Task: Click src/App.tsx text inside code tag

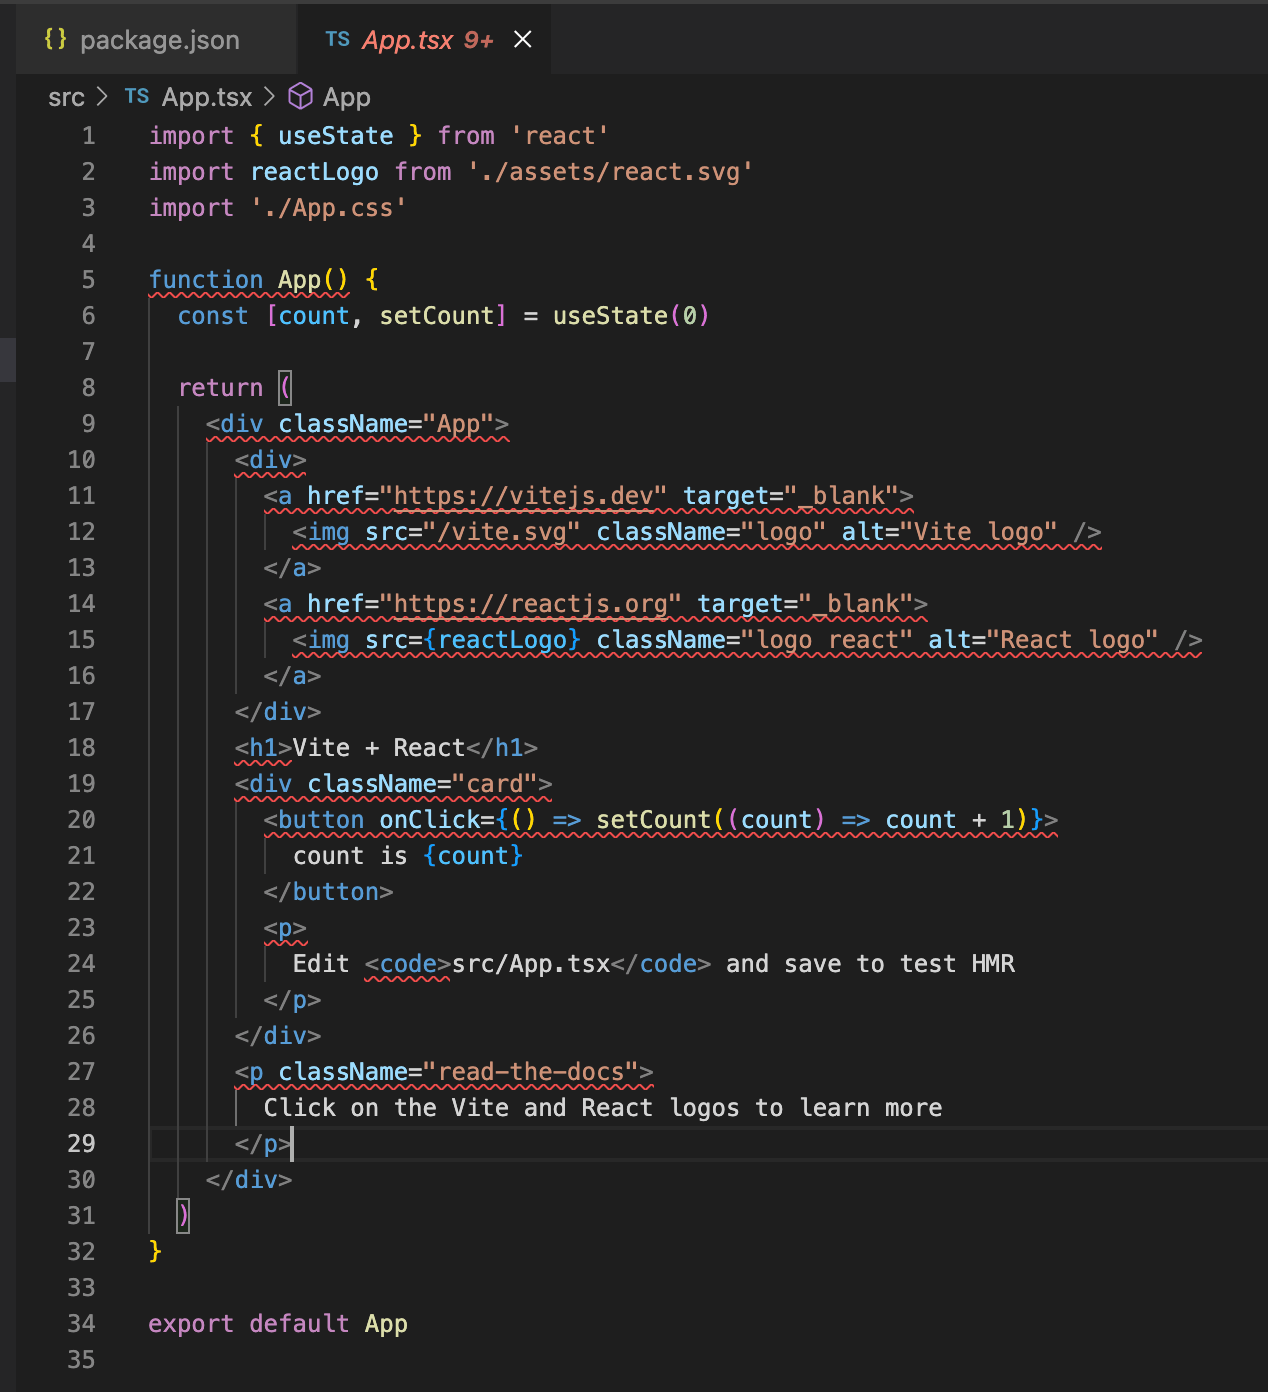Action: click(x=531, y=964)
